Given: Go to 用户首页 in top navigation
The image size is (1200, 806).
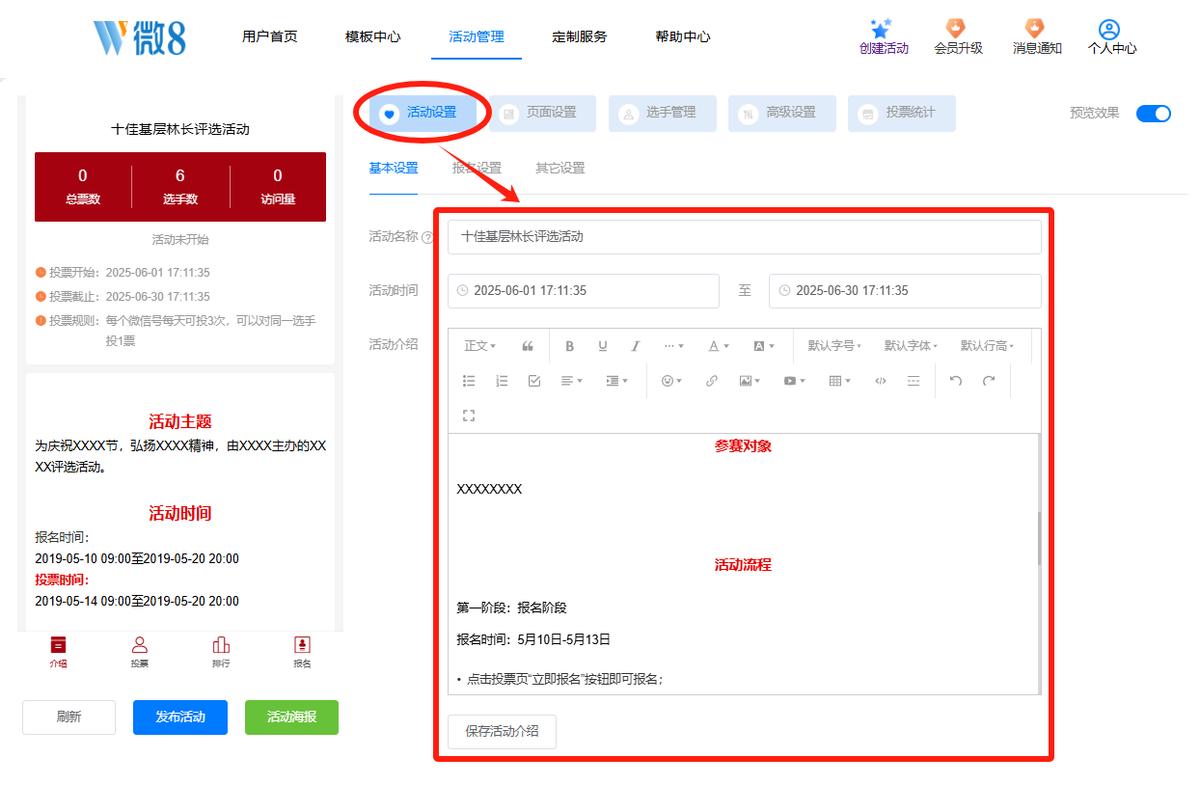Looking at the screenshot, I should 270,37.
